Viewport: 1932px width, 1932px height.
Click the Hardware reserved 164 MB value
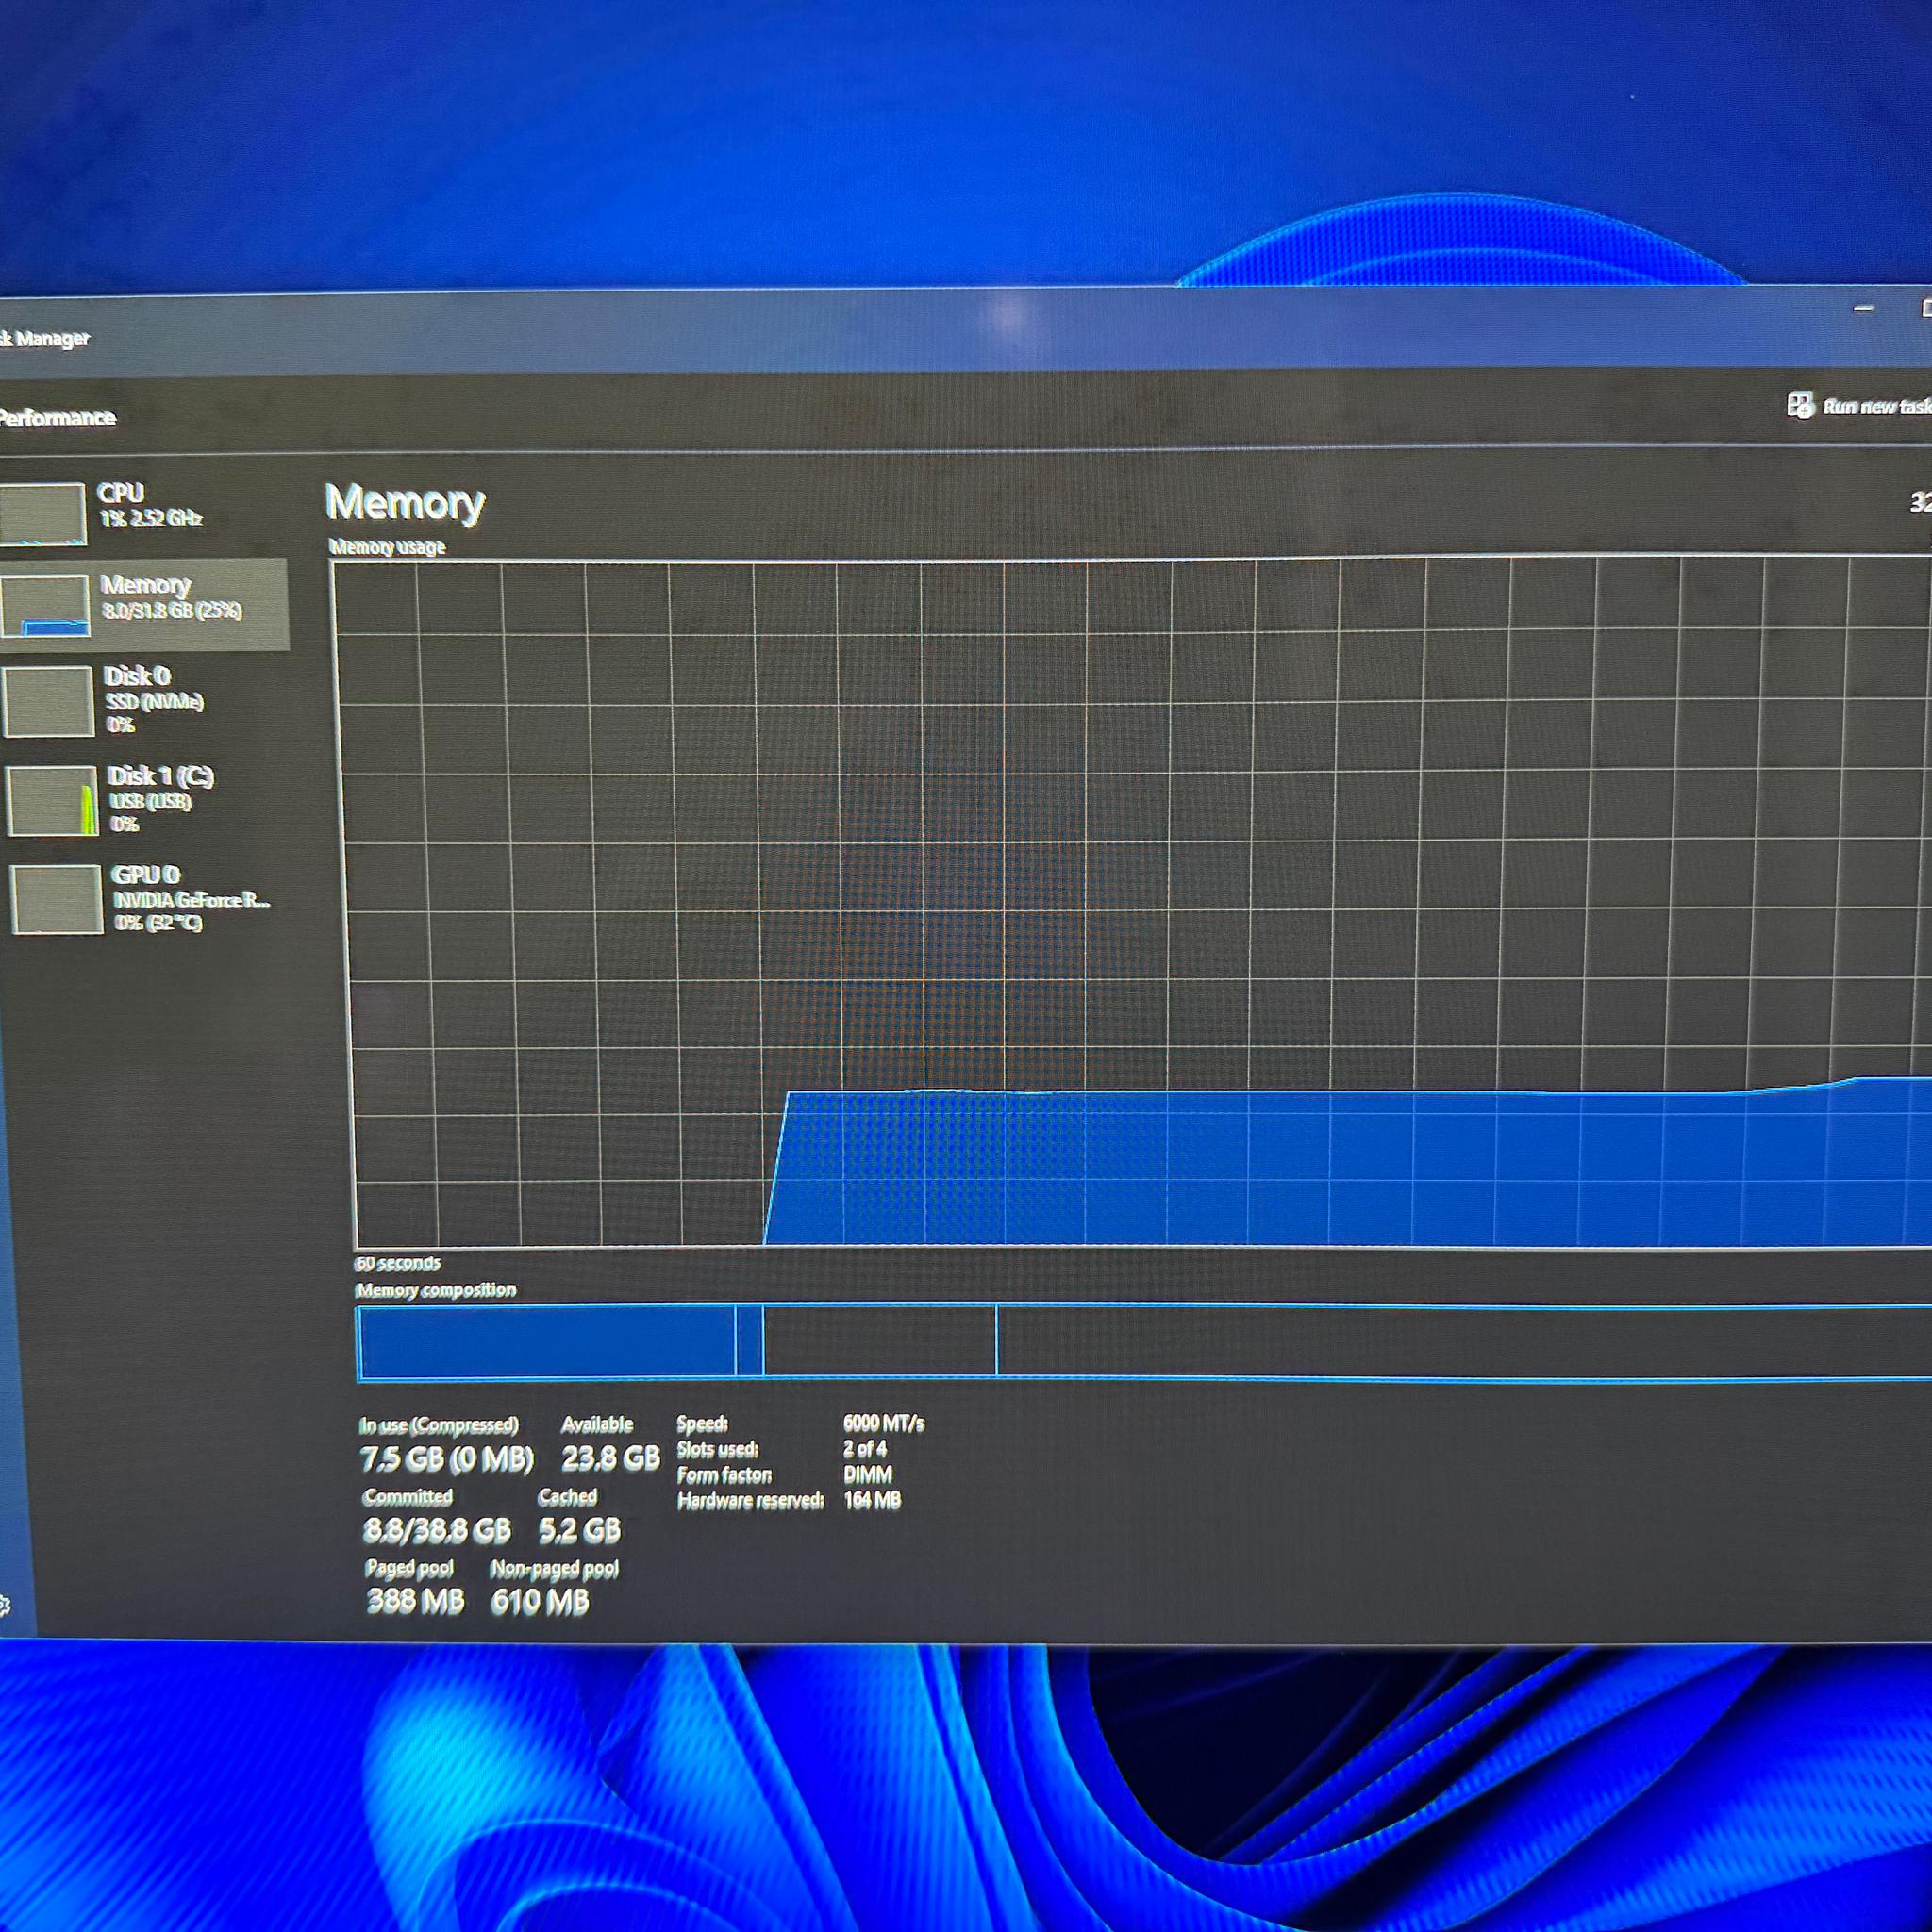[873, 1500]
